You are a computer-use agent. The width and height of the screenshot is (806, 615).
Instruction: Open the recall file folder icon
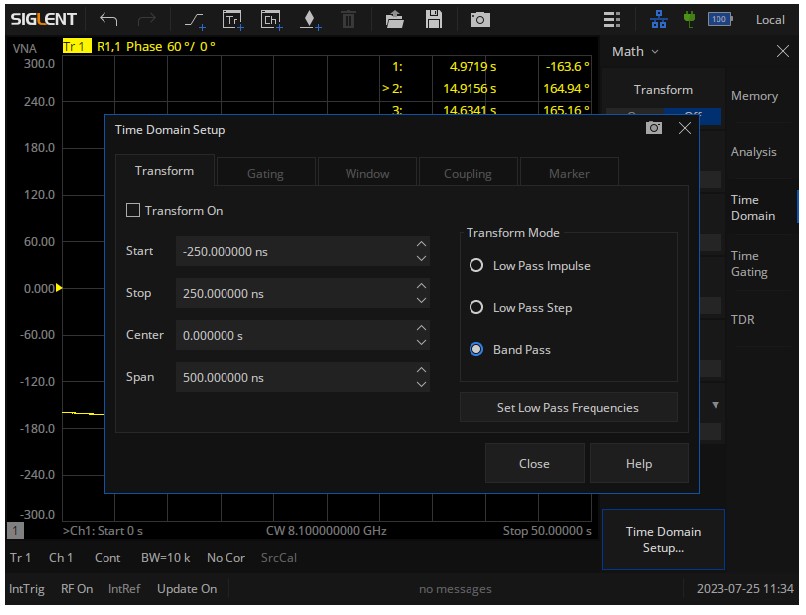(395, 19)
